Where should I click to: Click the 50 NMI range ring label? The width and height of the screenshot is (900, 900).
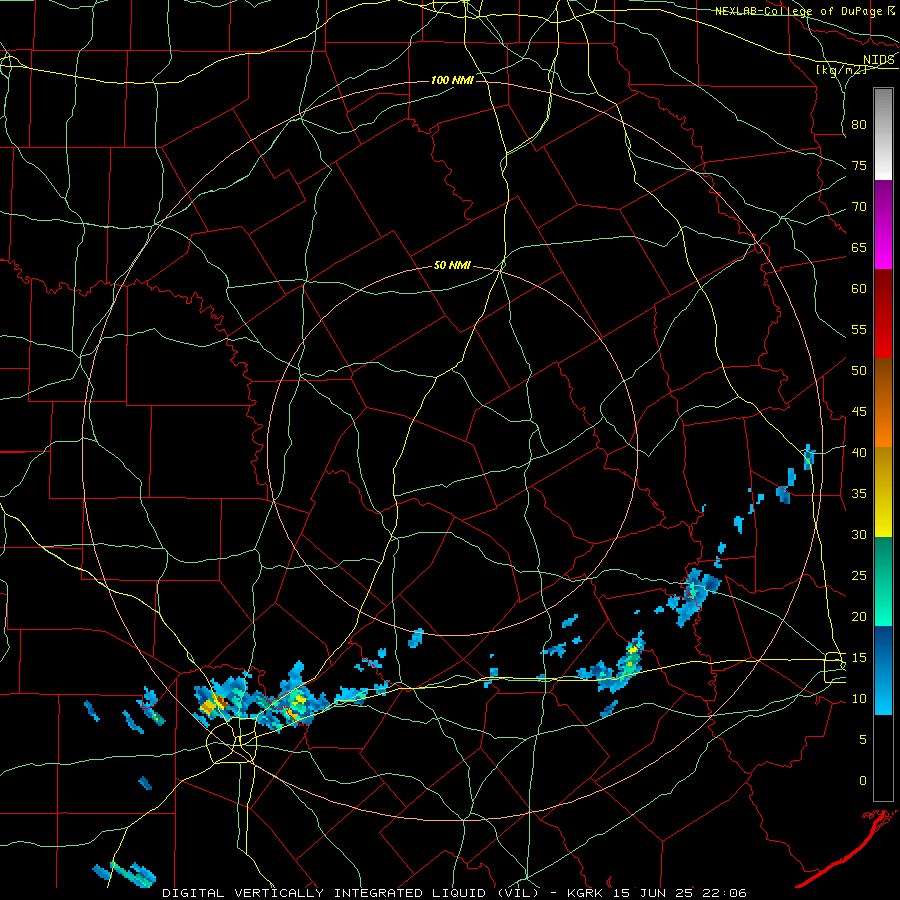coord(452,265)
